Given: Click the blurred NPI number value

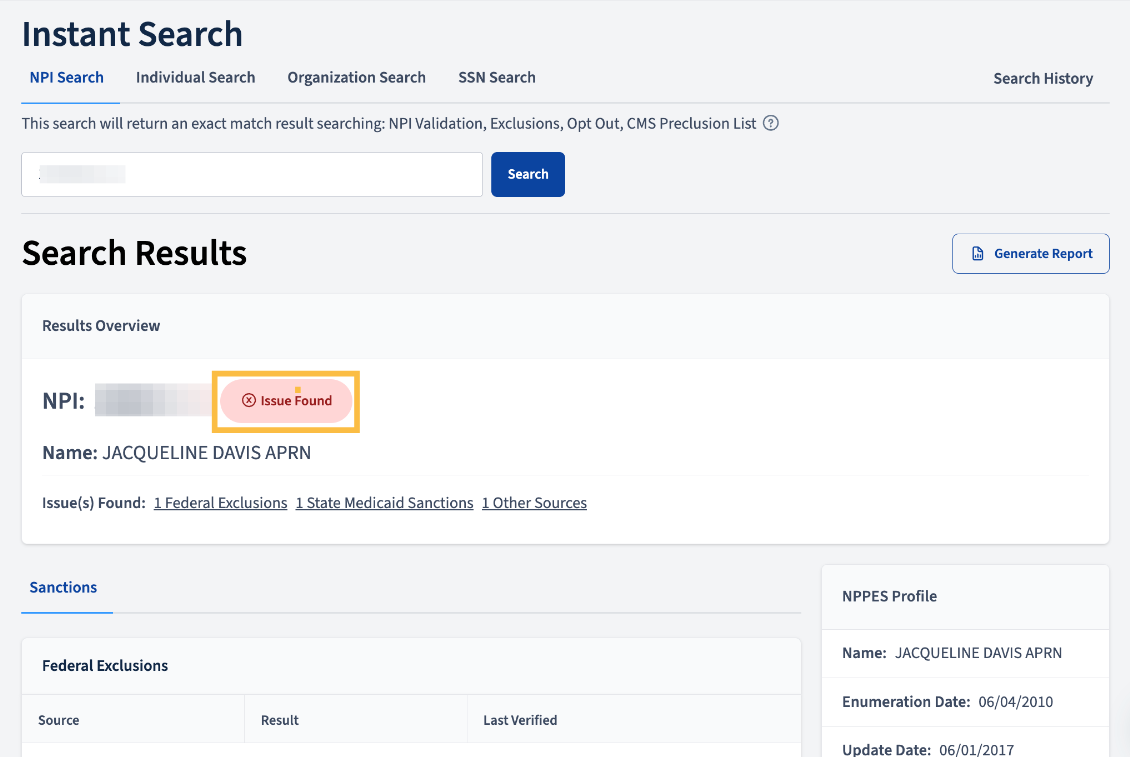Looking at the screenshot, I should coord(153,401).
